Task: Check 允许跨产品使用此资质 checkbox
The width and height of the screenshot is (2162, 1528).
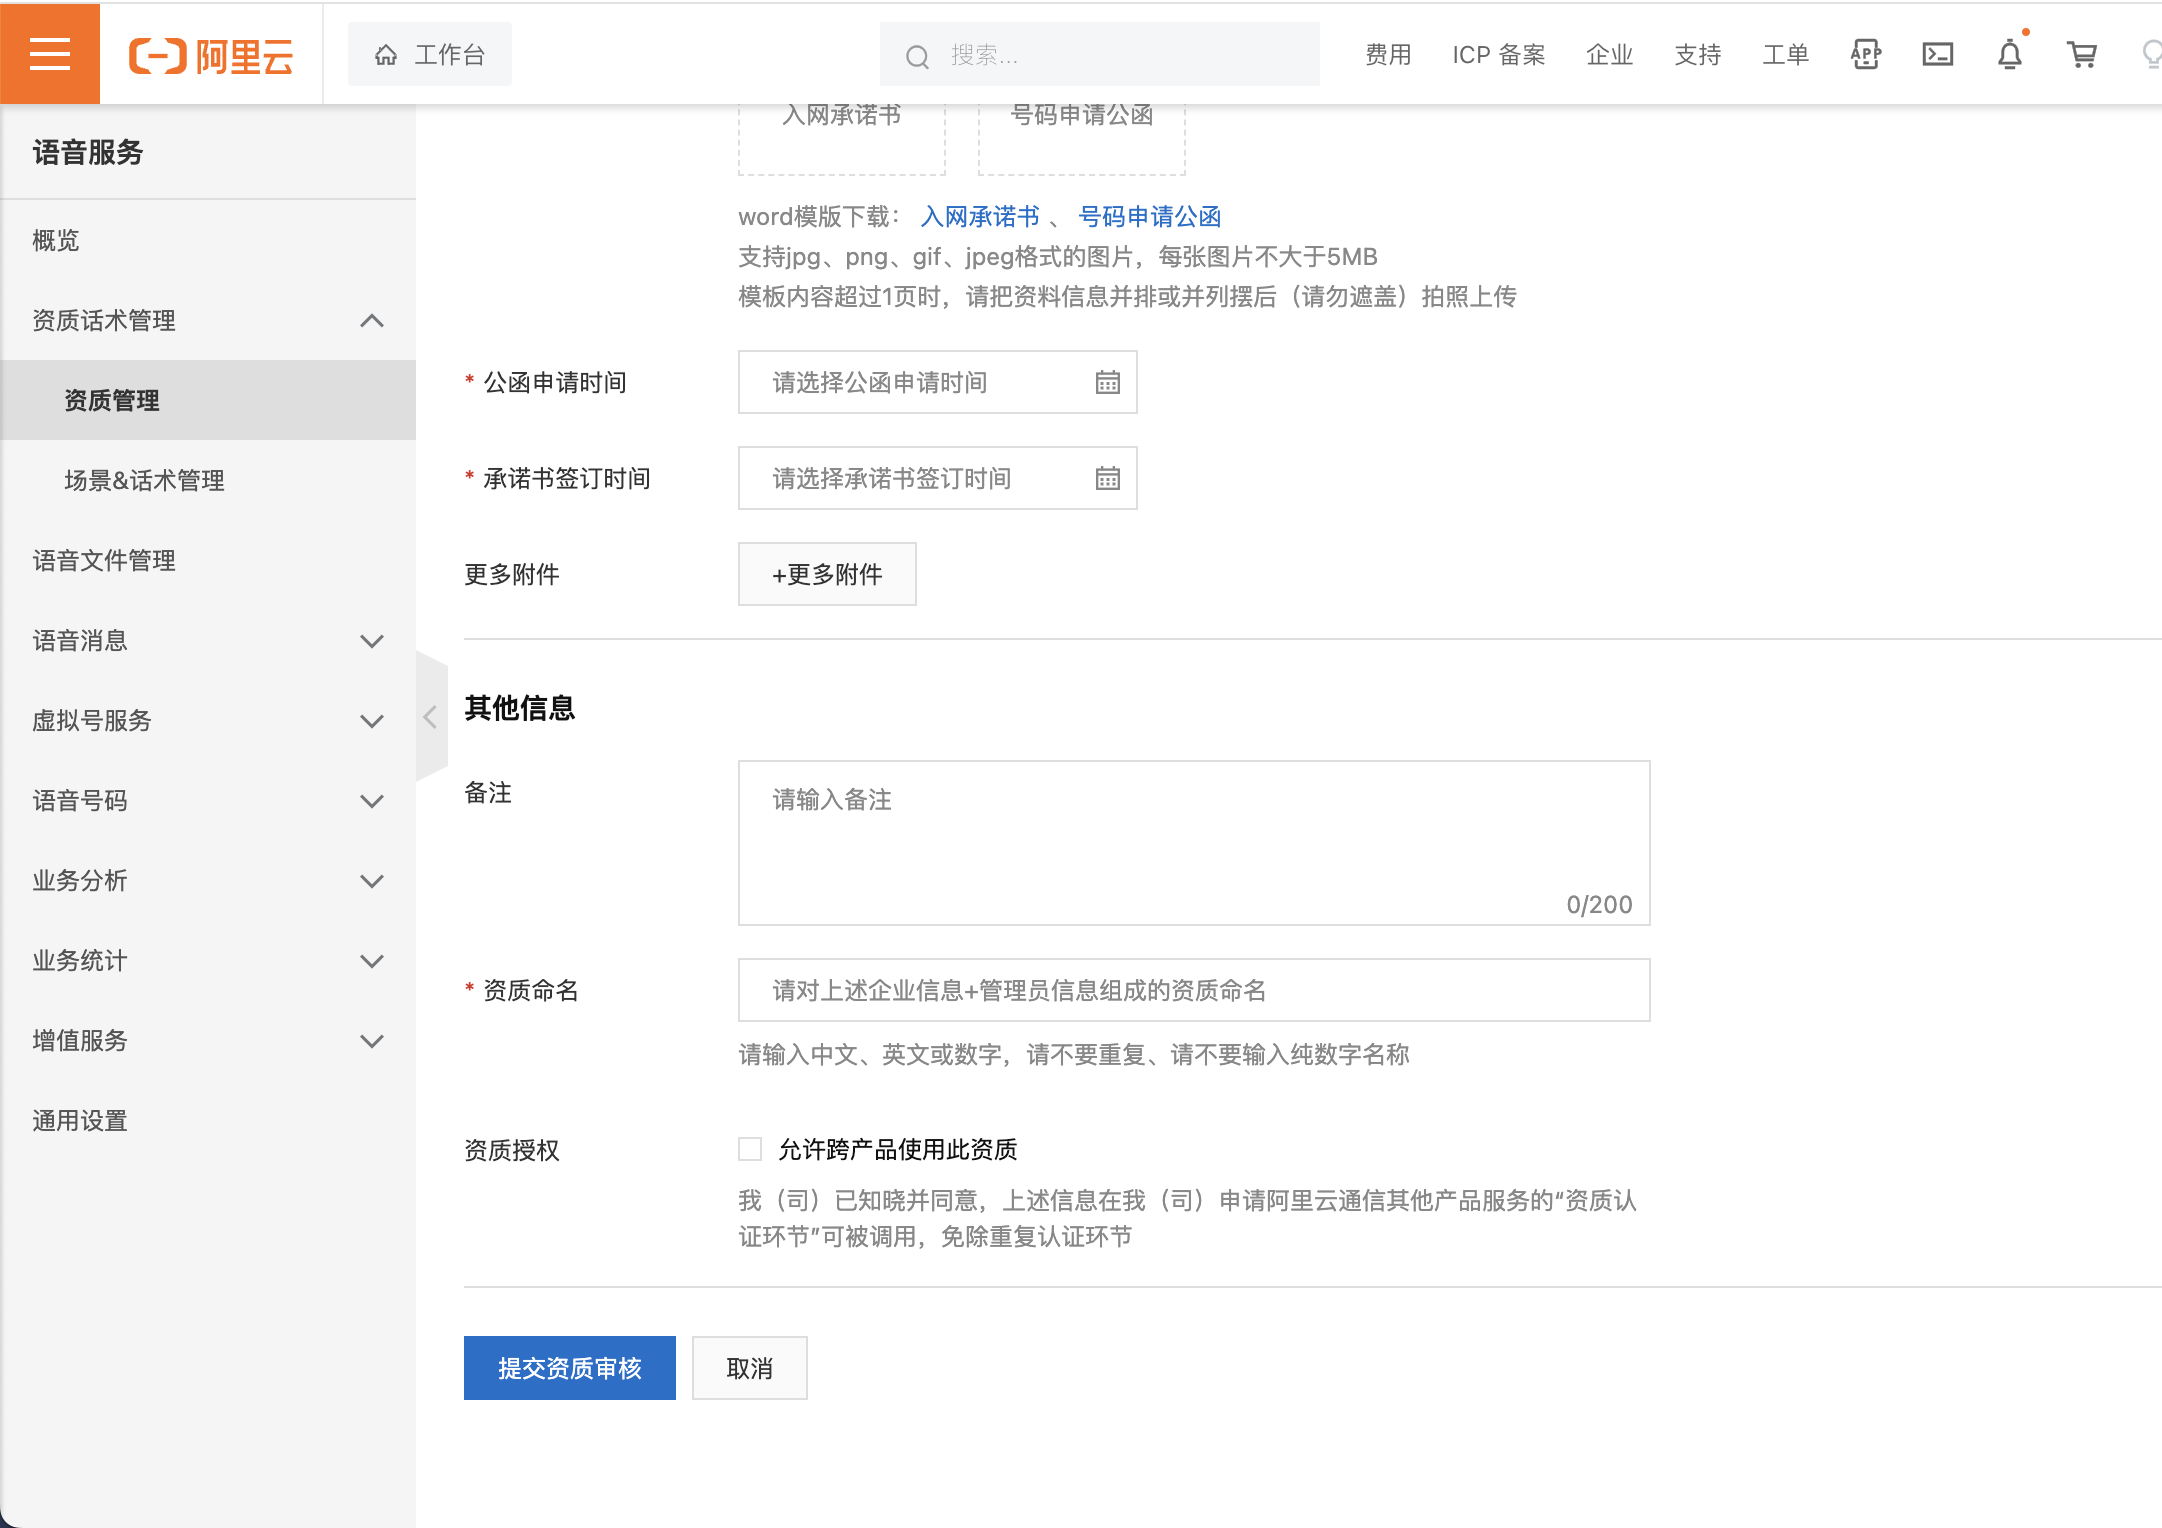Action: pyautogui.click(x=750, y=1149)
